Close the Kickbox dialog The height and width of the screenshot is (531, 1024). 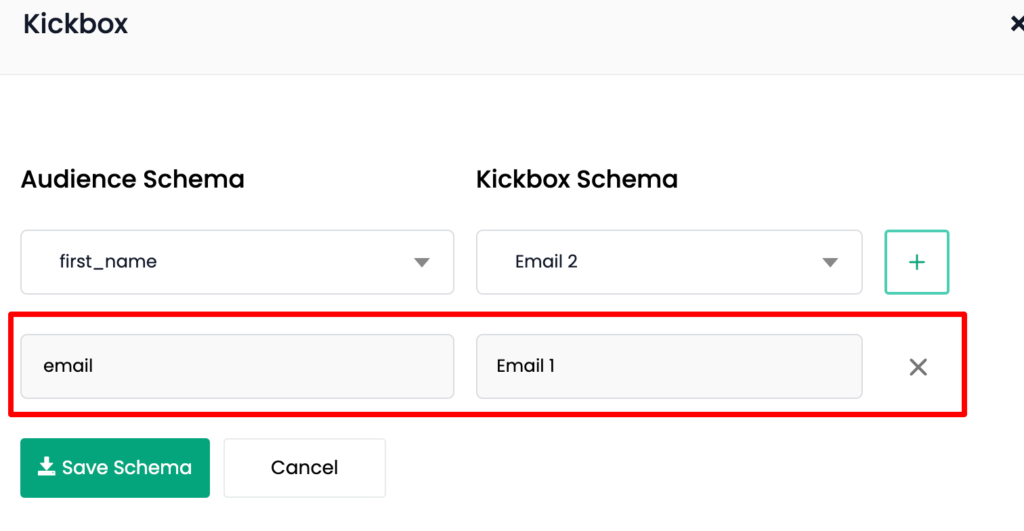pyautogui.click(x=1017, y=24)
